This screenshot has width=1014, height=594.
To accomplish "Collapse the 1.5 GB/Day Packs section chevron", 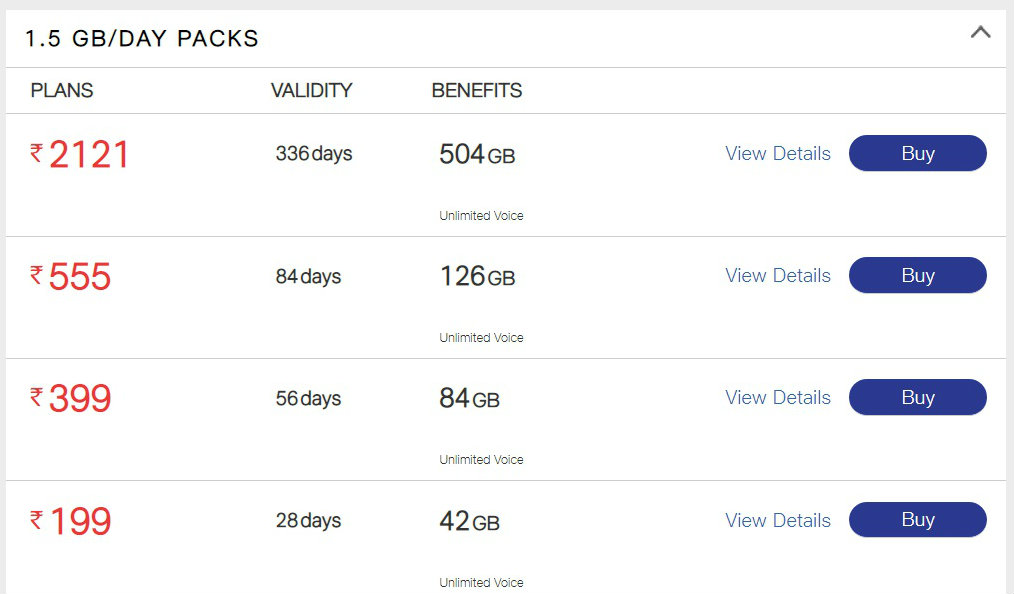I will pos(980,32).
